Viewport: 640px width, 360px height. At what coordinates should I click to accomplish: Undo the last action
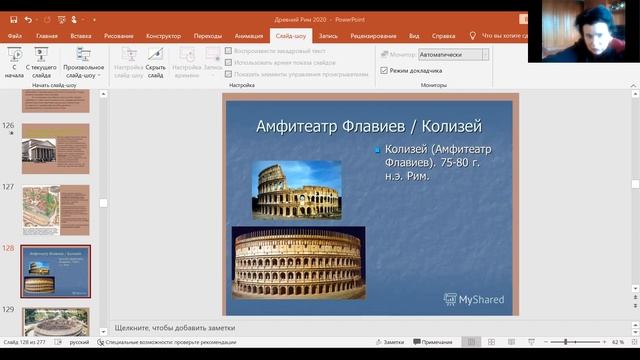click(28, 20)
